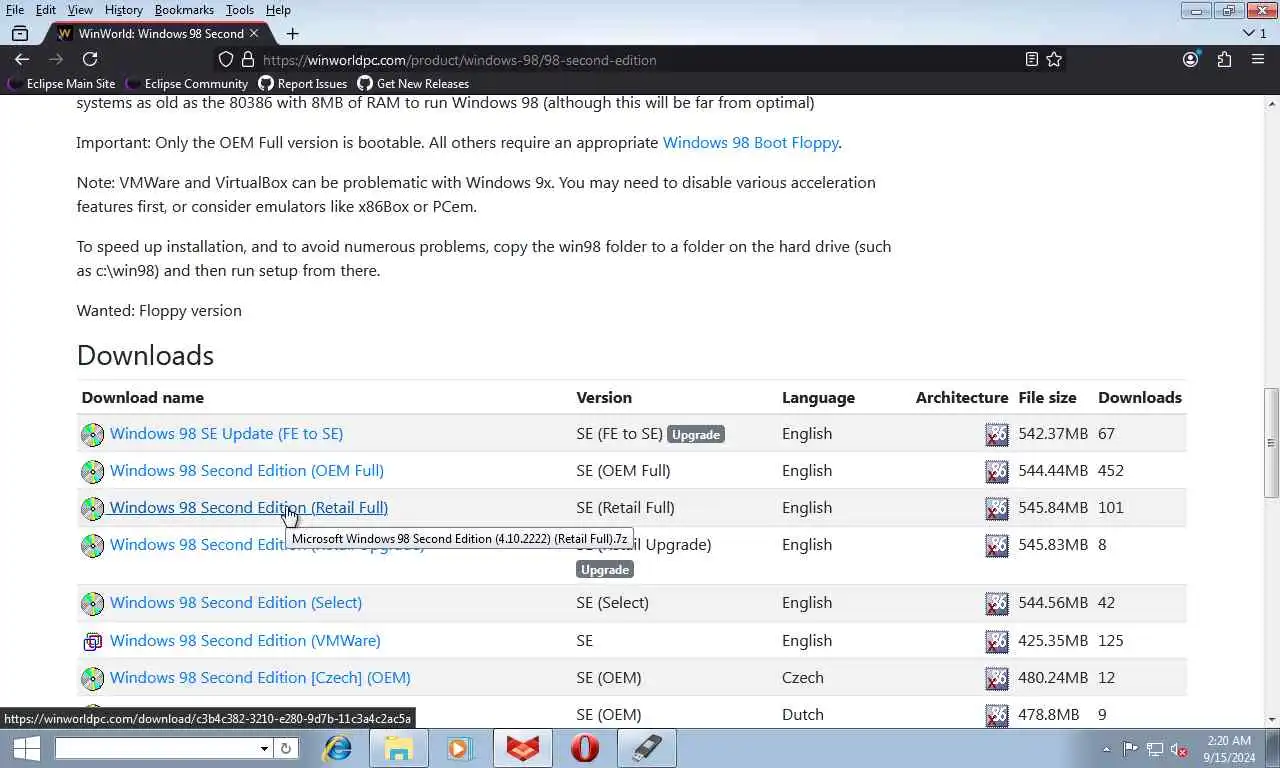This screenshot has width=1280, height=768.
Task: Click the clock showing 2:20 AM
Action: click(x=1227, y=742)
